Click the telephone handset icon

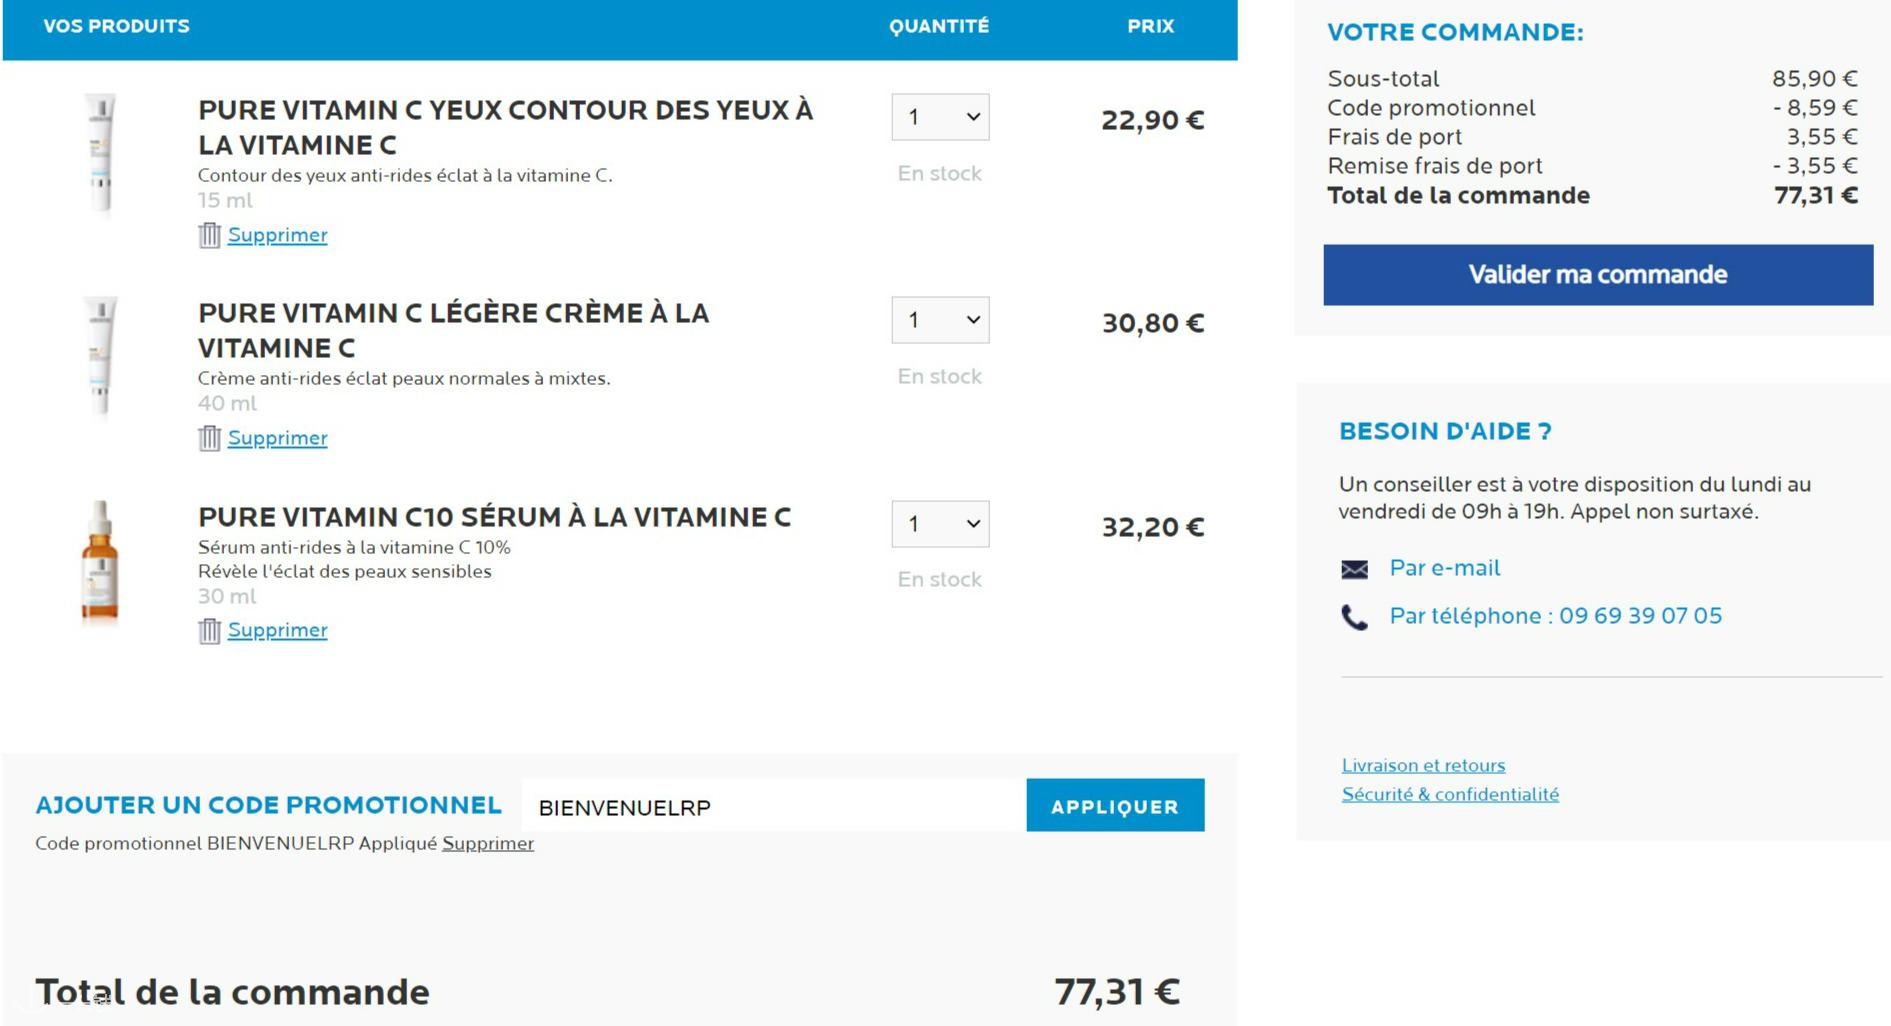[1354, 617]
